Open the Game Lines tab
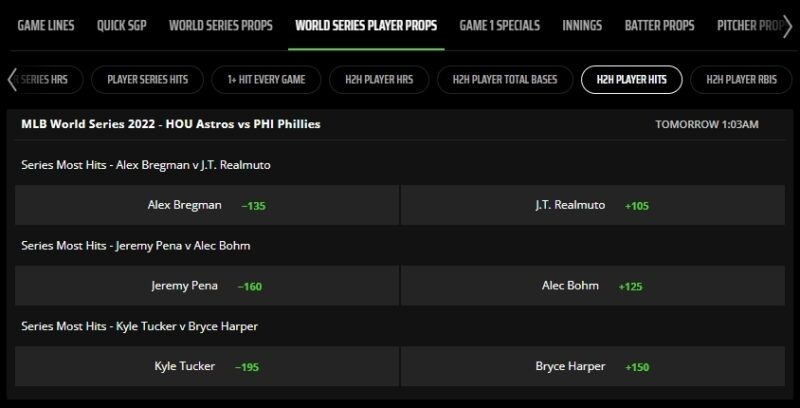 46,26
